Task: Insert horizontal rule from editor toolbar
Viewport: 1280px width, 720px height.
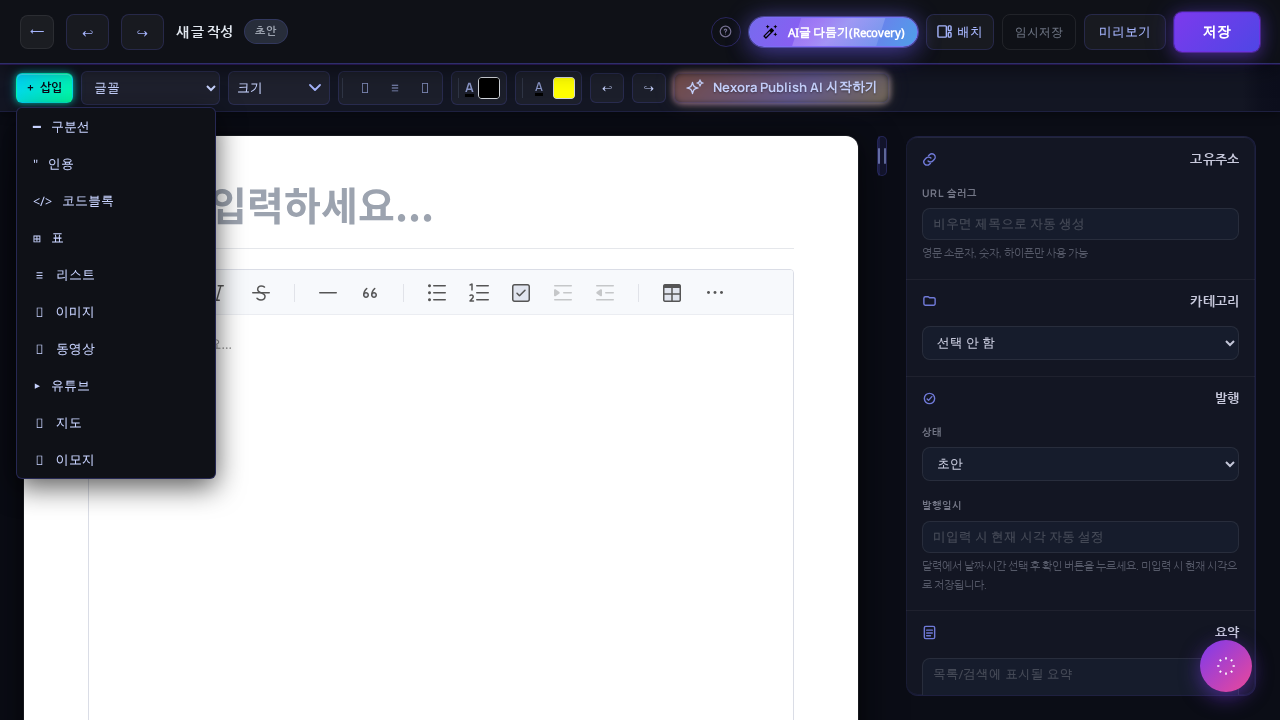Action: 328,293
